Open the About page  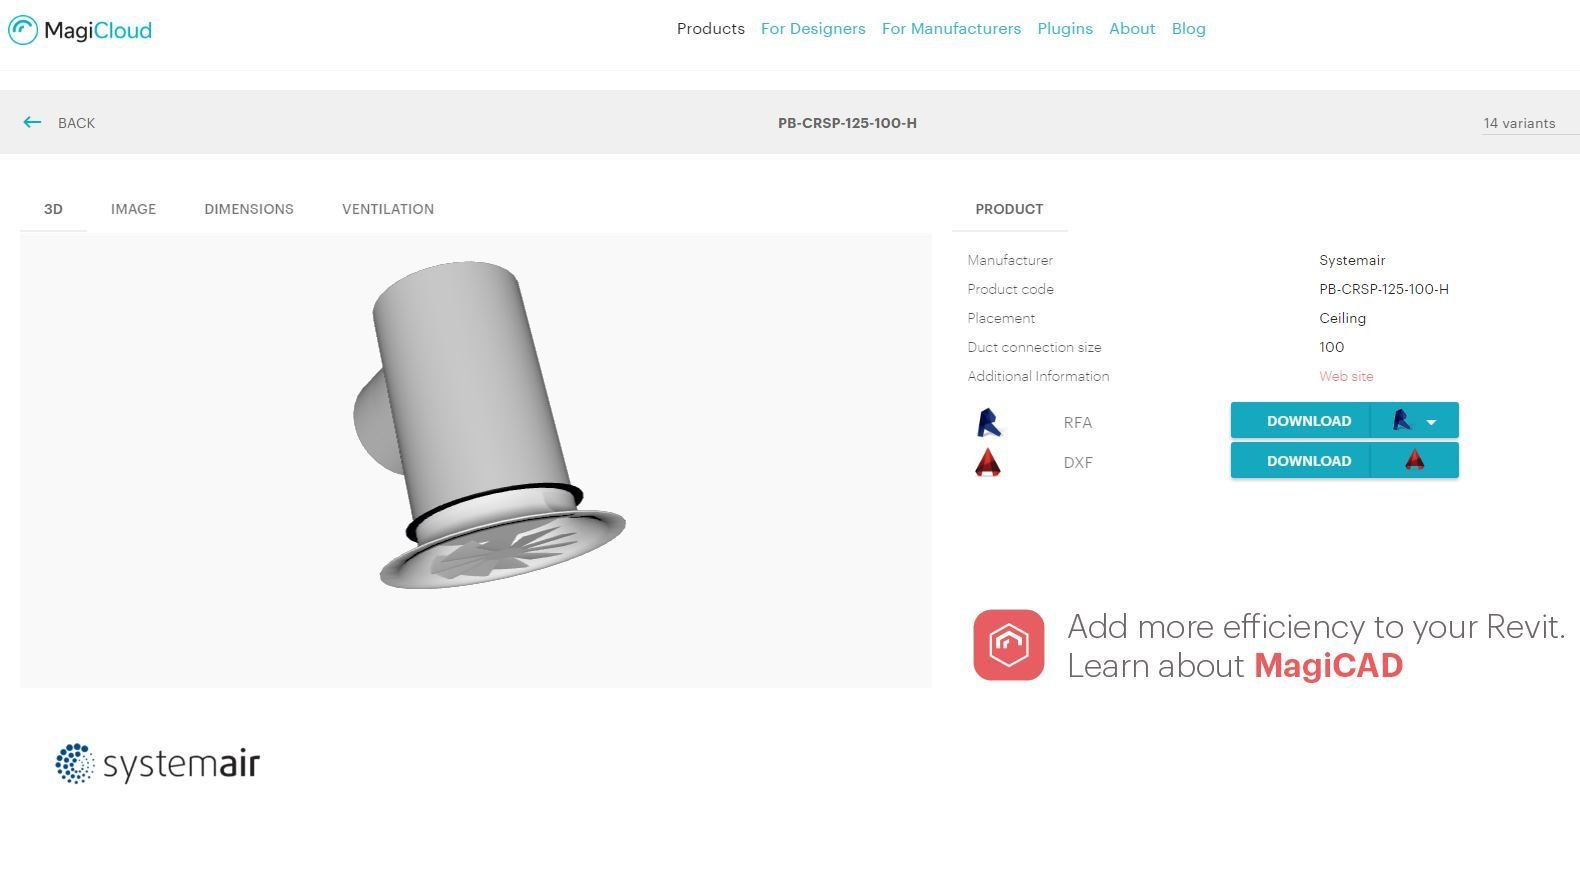[1132, 29]
